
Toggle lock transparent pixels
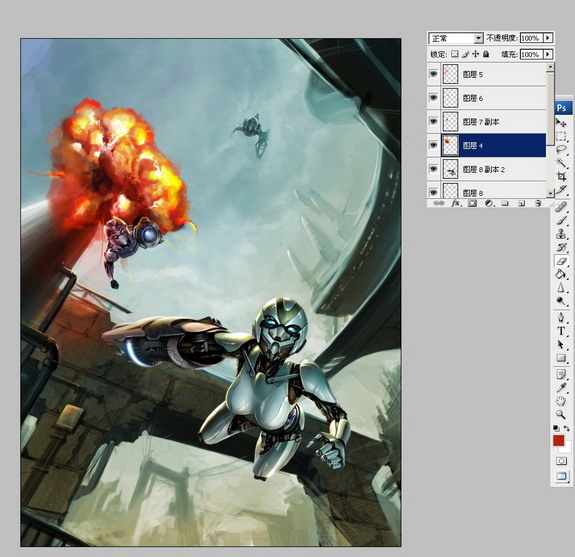455,54
